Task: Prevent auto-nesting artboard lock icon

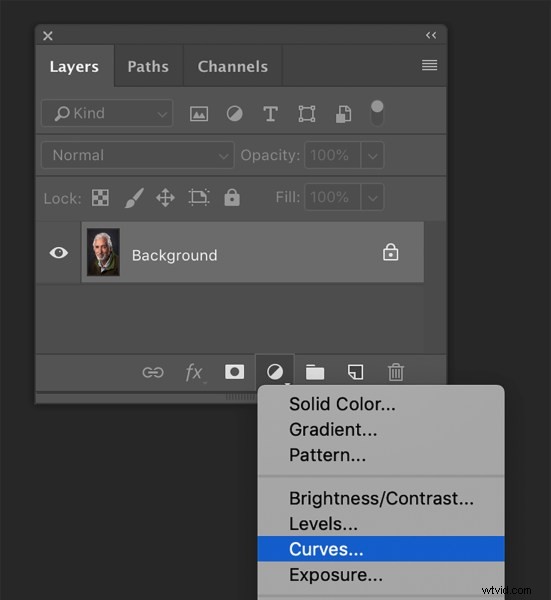Action: [x=199, y=197]
